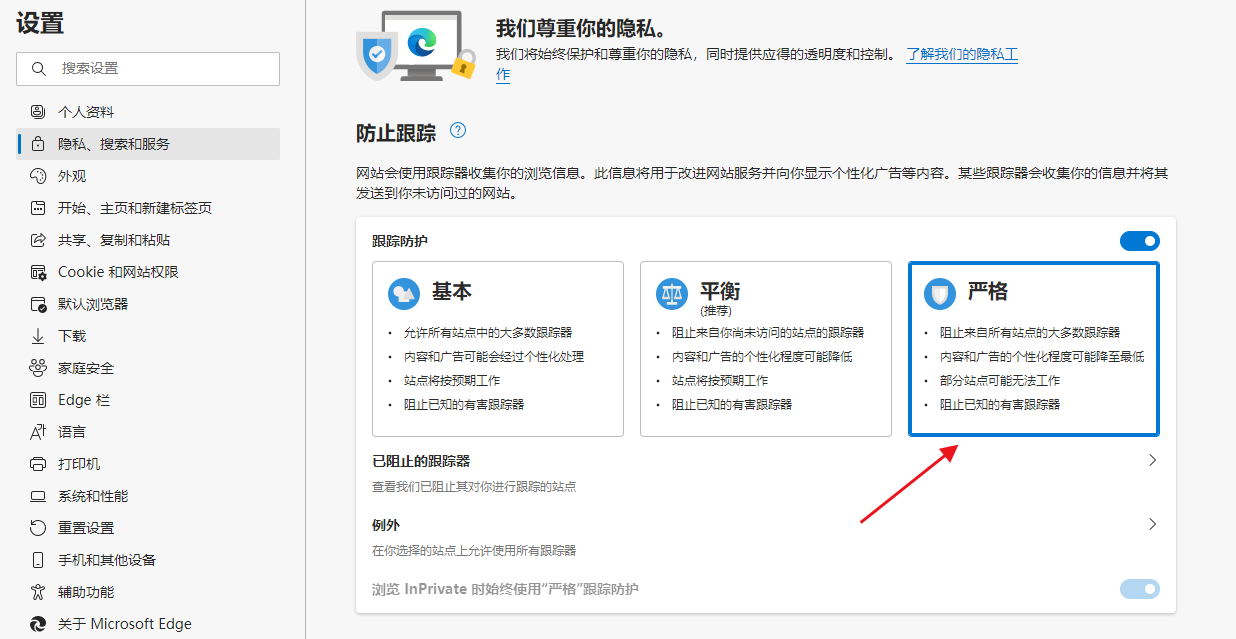The image size is (1236, 639).
Task: Click the download arrow icon beside 下载
Action: (x=38, y=336)
